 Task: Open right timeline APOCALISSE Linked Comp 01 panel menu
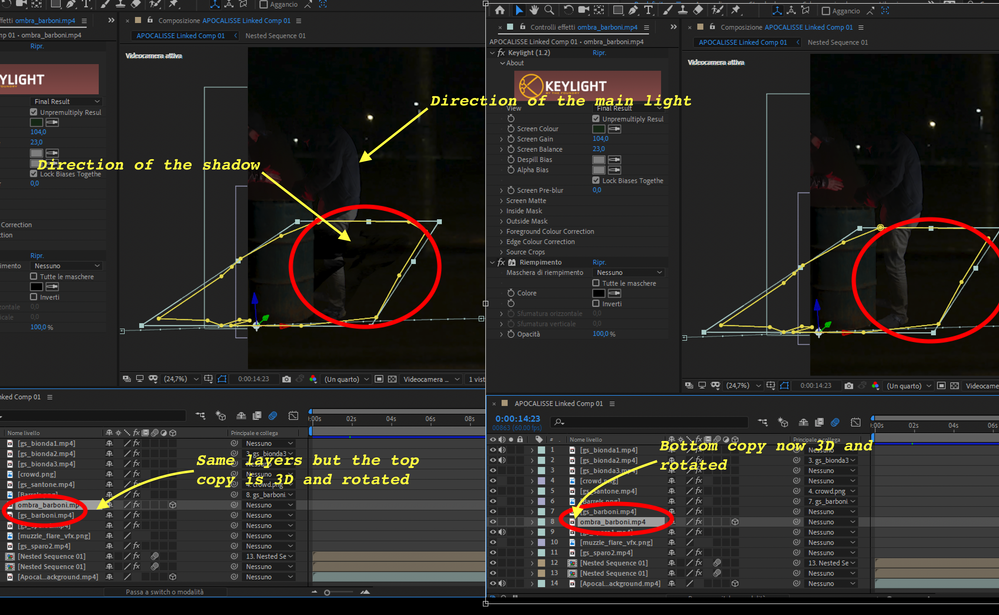pos(612,403)
